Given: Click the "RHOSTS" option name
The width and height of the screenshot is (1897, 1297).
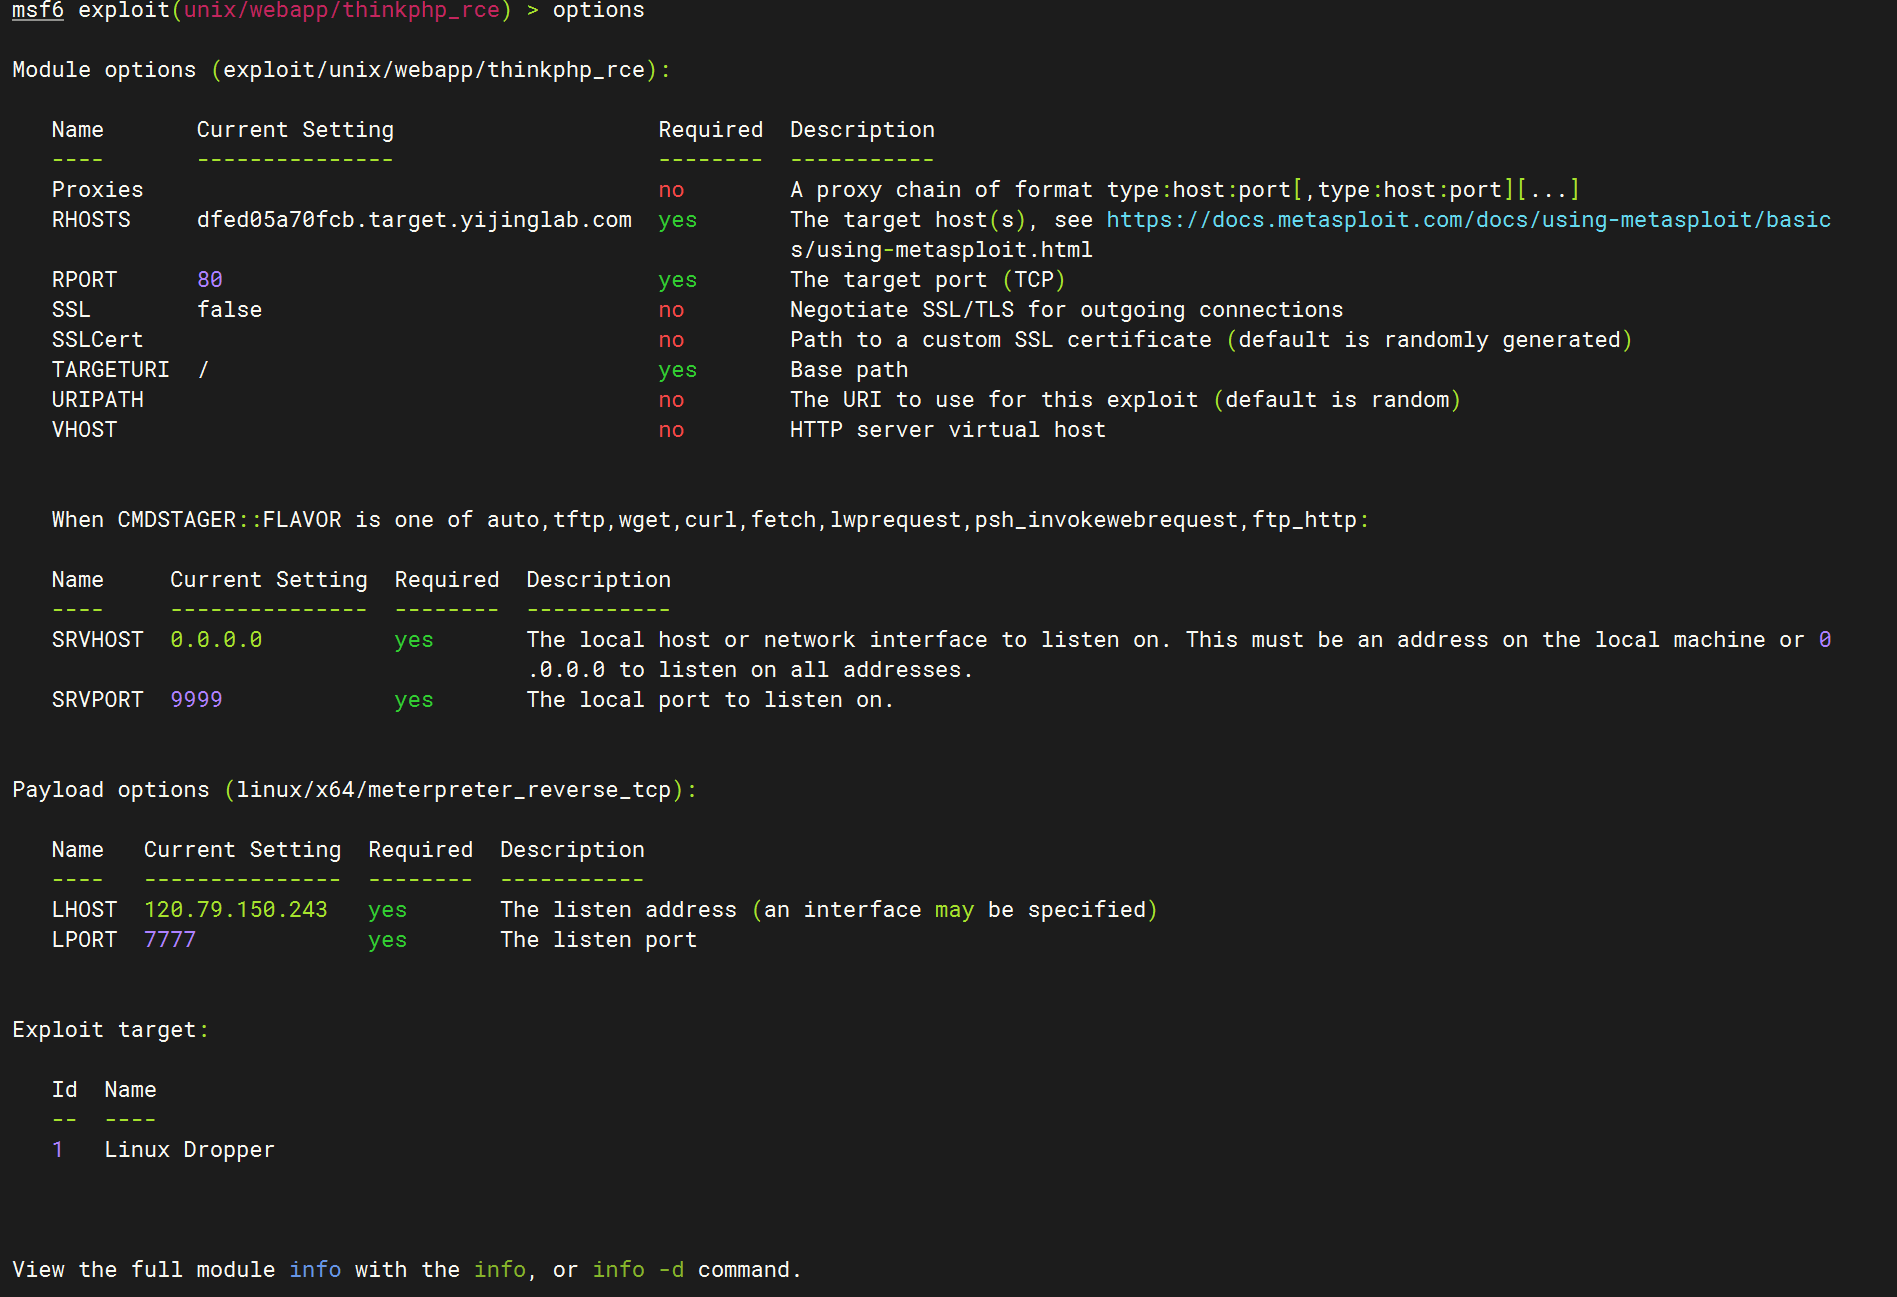Looking at the screenshot, I should pos(91,220).
